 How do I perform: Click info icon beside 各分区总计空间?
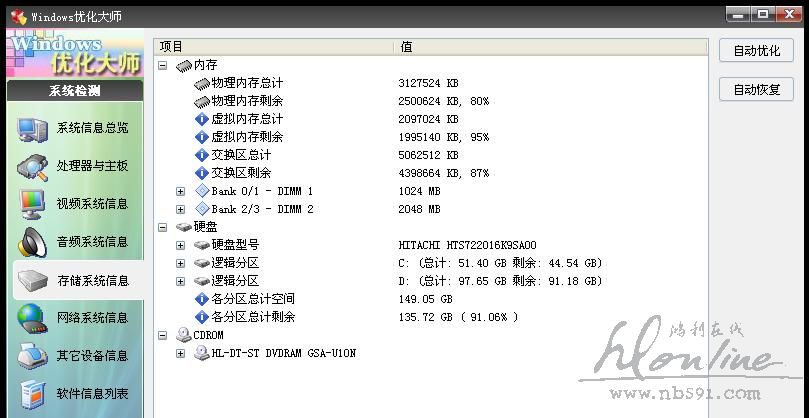click(x=202, y=299)
